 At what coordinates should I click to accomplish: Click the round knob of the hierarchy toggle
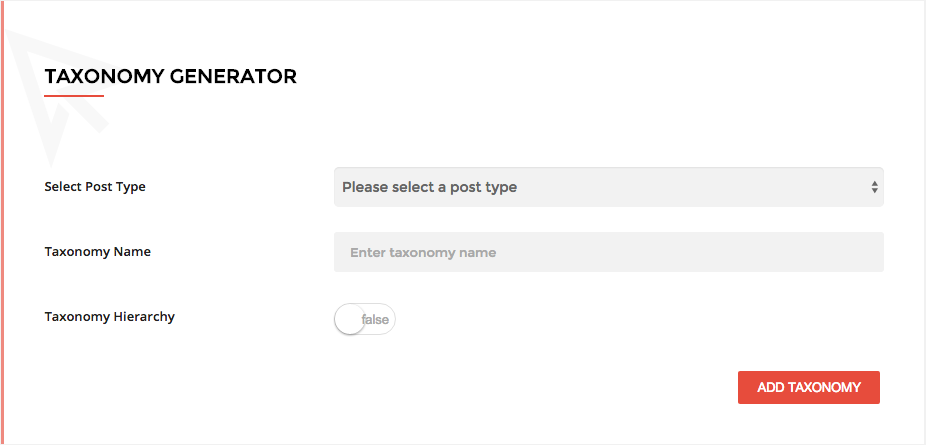point(349,320)
